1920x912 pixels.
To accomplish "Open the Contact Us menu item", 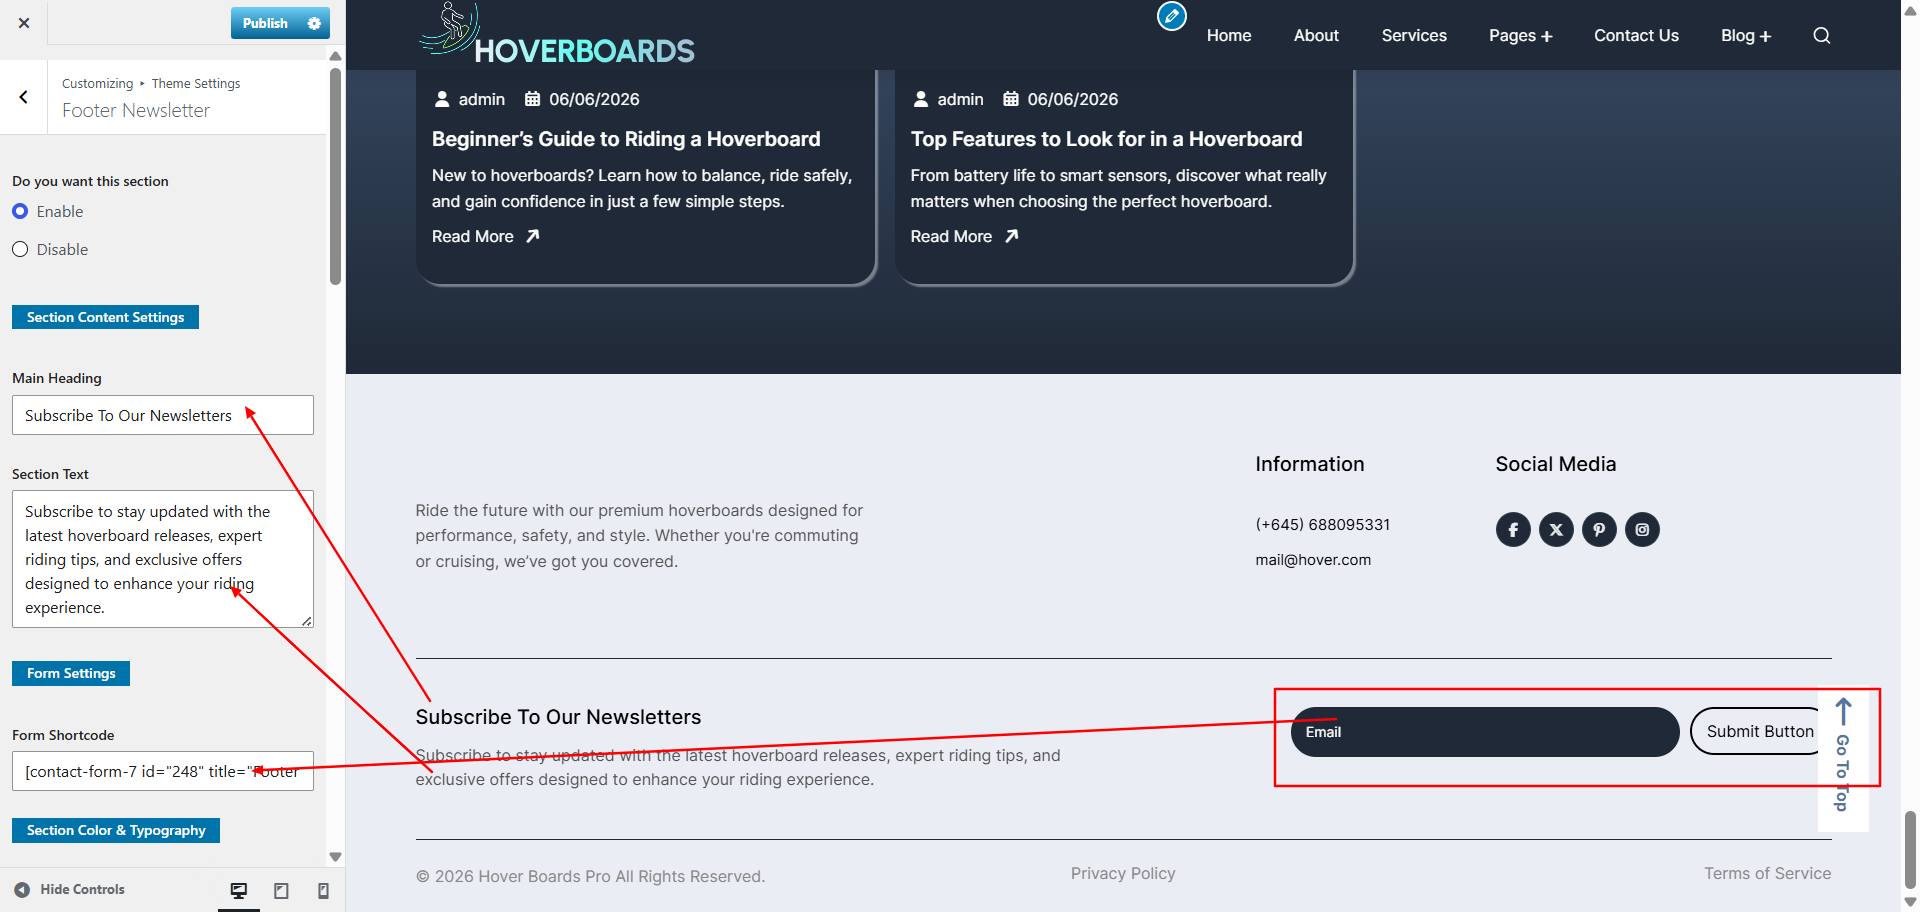I will pyautogui.click(x=1636, y=35).
